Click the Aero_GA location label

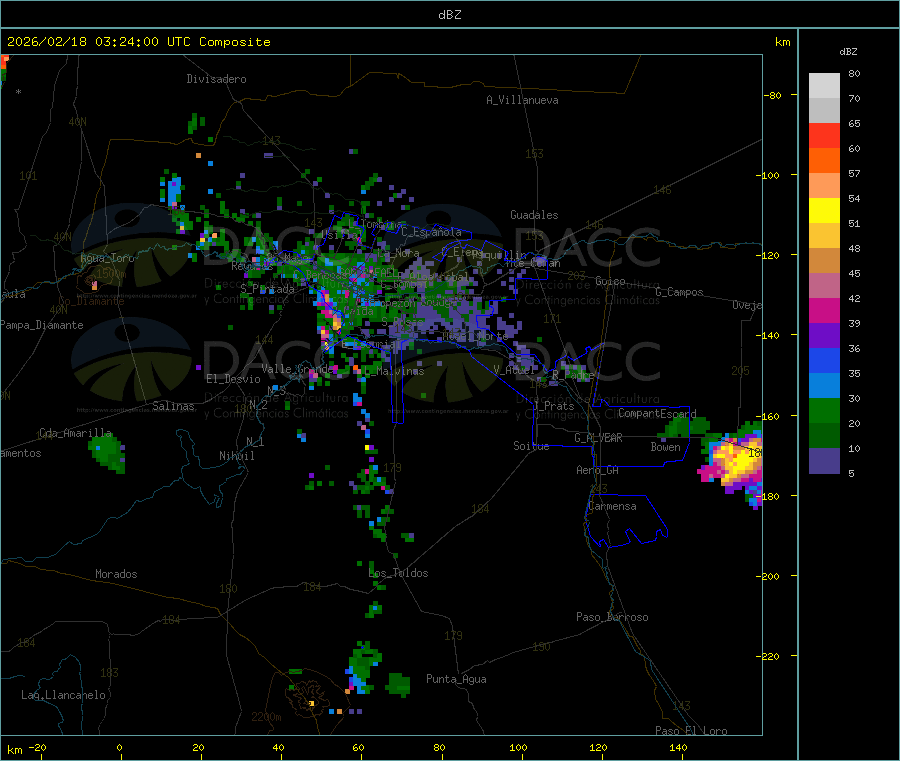[x=598, y=470]
